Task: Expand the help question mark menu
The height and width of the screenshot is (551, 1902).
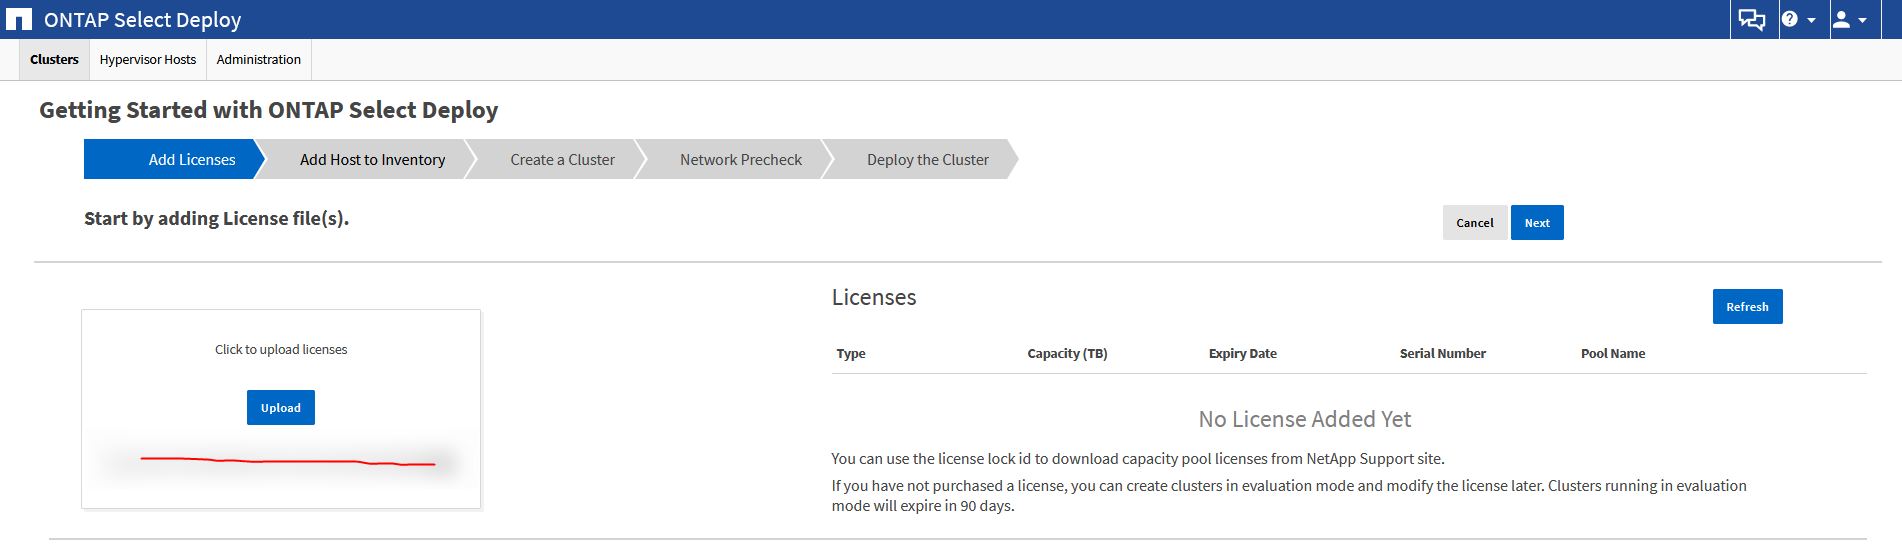Action: coord(1798,20)
